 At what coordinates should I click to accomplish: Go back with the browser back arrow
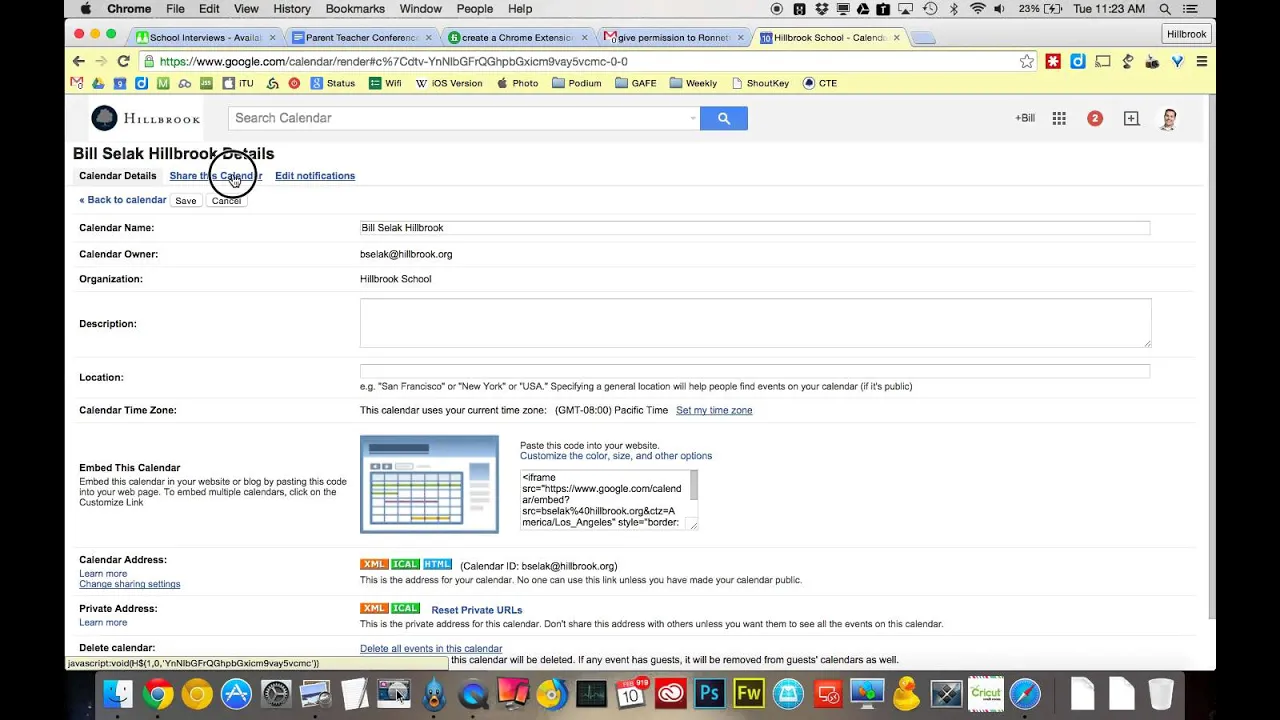tap(79, 61)
